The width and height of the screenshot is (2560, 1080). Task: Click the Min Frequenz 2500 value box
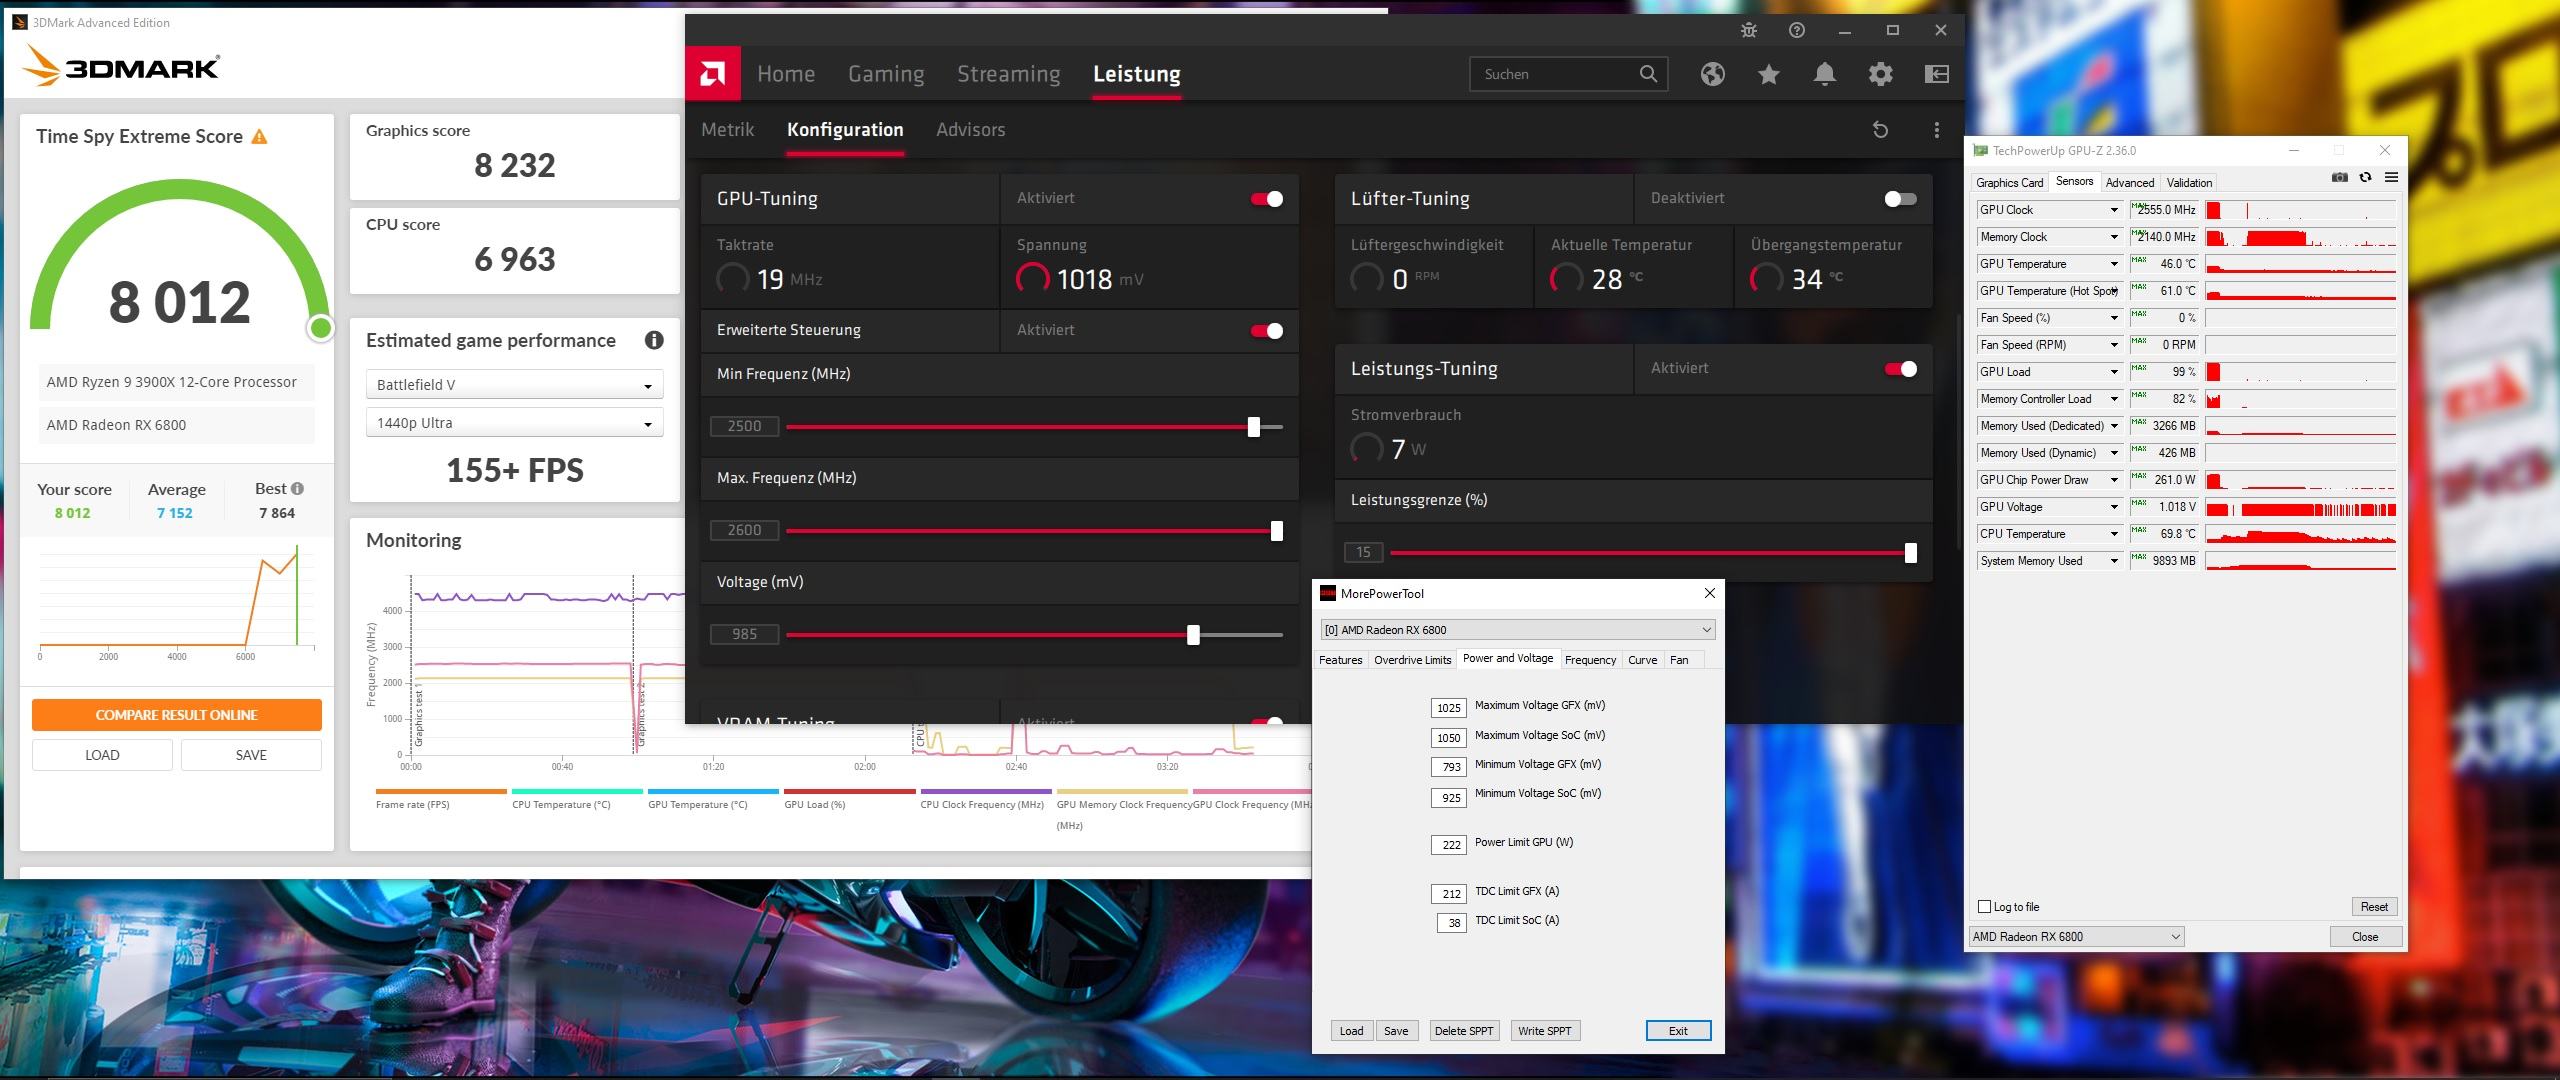click(x=744, y=427)
